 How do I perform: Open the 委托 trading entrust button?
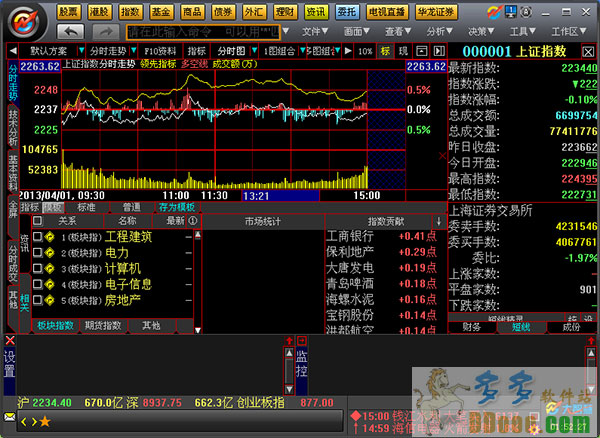[x=346, y=11]
